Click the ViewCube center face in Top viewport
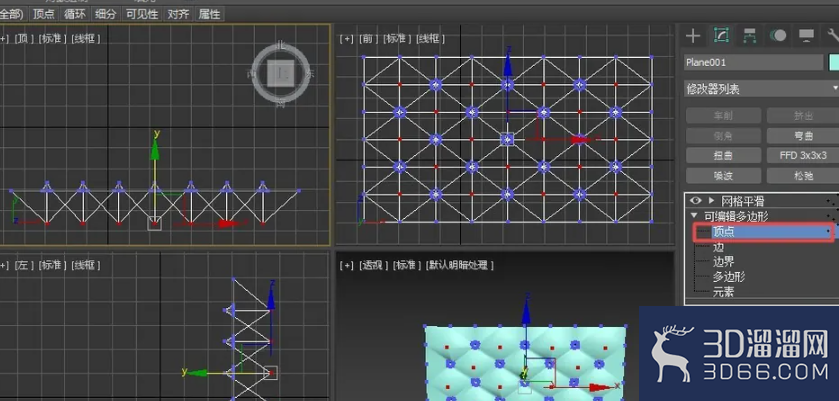This screenshot has height=401, width=839. coord(281,74)
